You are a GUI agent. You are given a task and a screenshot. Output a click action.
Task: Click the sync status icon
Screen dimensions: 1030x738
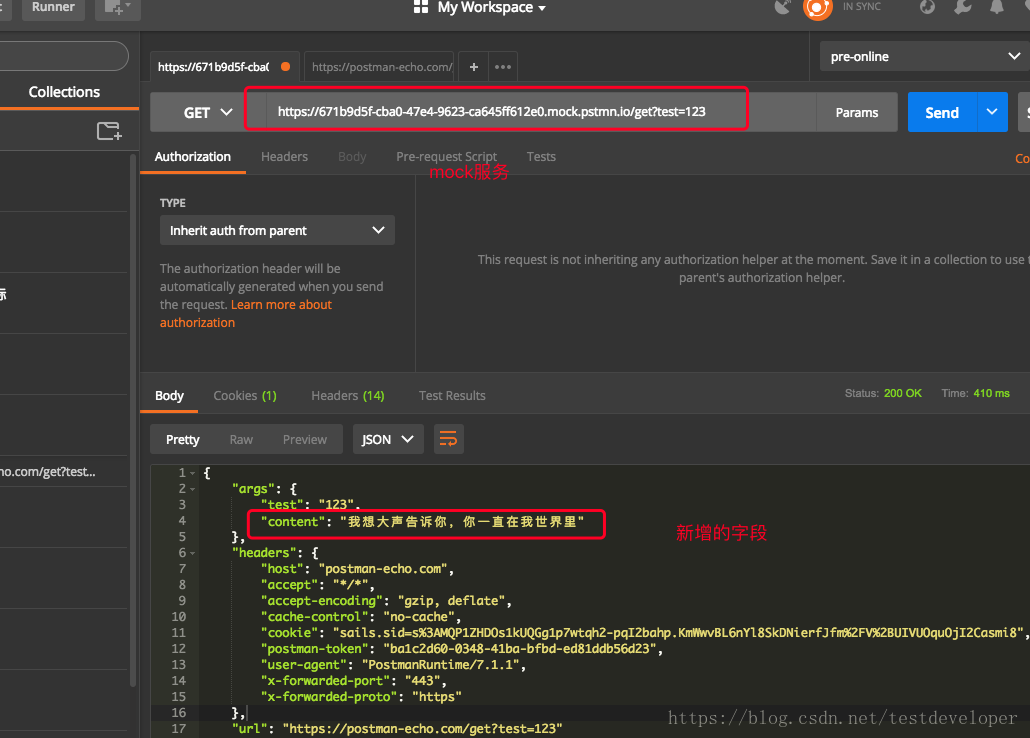[817, 8]
